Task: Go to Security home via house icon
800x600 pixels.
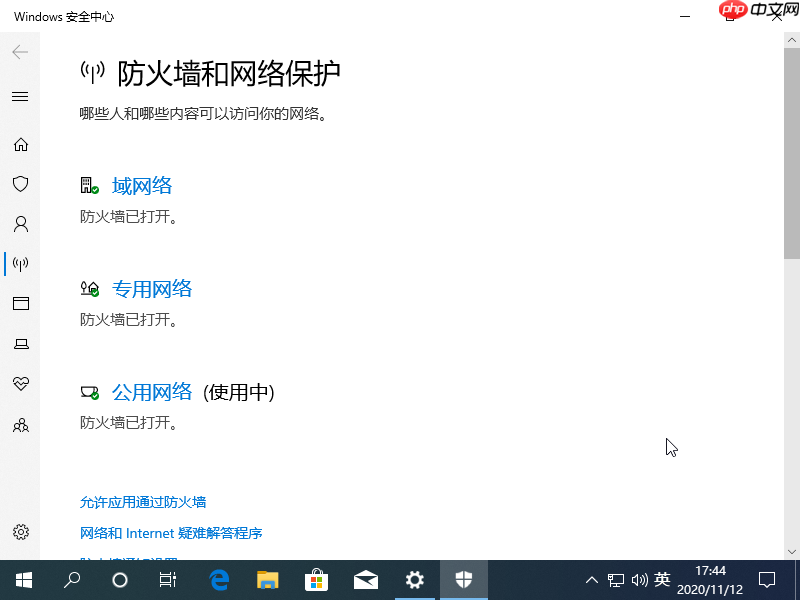Action: click(x=20, y=144)
